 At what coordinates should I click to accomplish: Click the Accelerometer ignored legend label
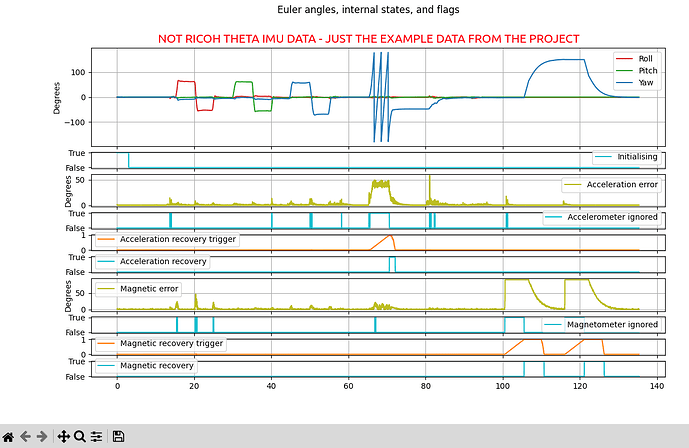pos(612,217)
